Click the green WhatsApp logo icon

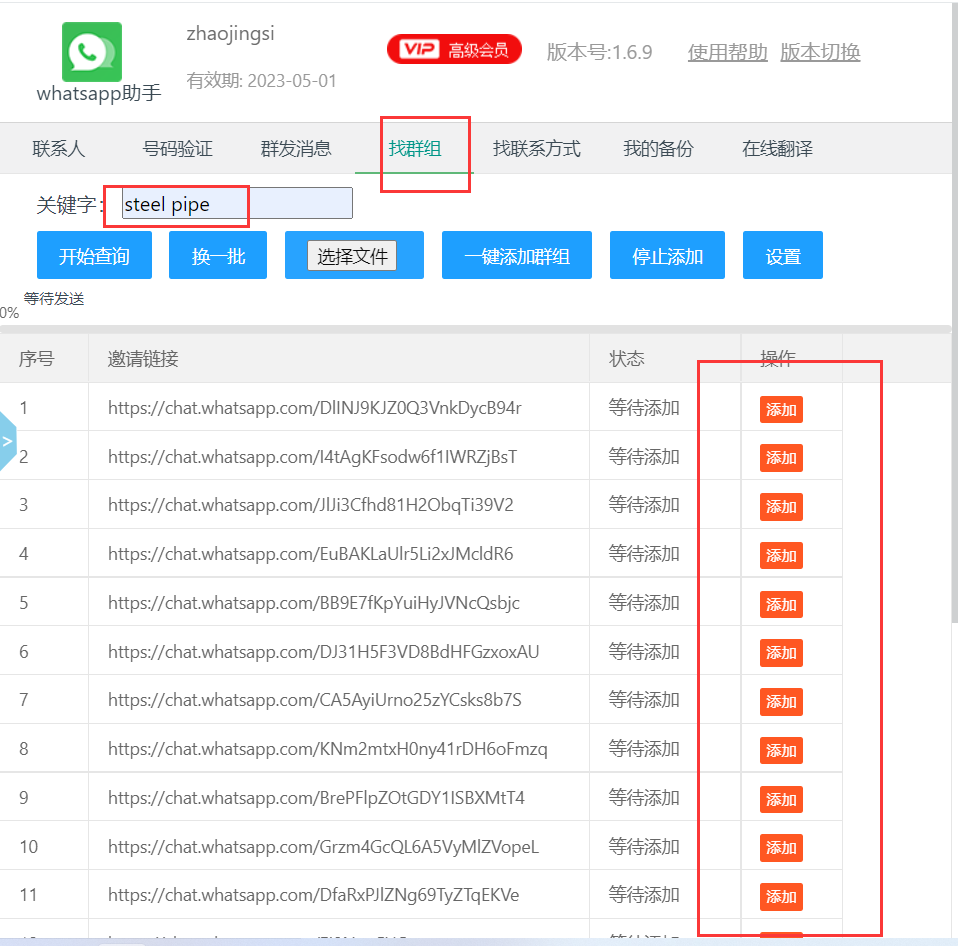click(x=92, y=52)
